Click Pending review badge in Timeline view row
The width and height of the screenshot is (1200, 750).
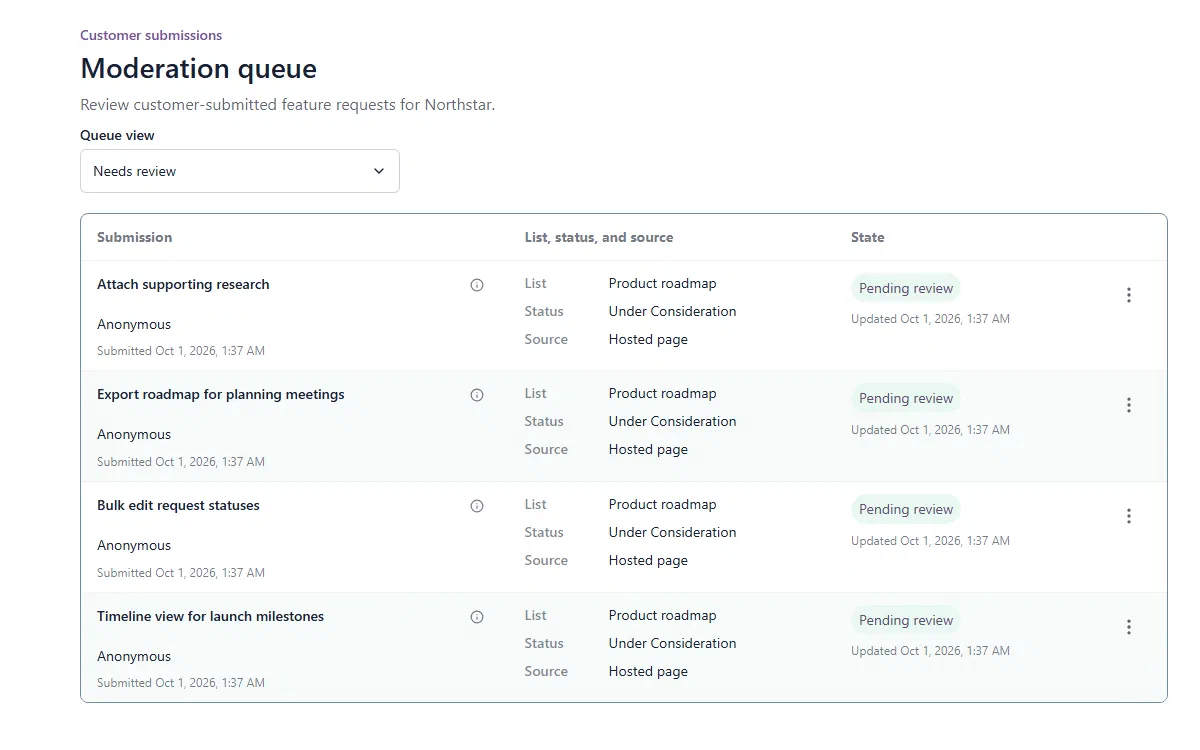point(906,620)
